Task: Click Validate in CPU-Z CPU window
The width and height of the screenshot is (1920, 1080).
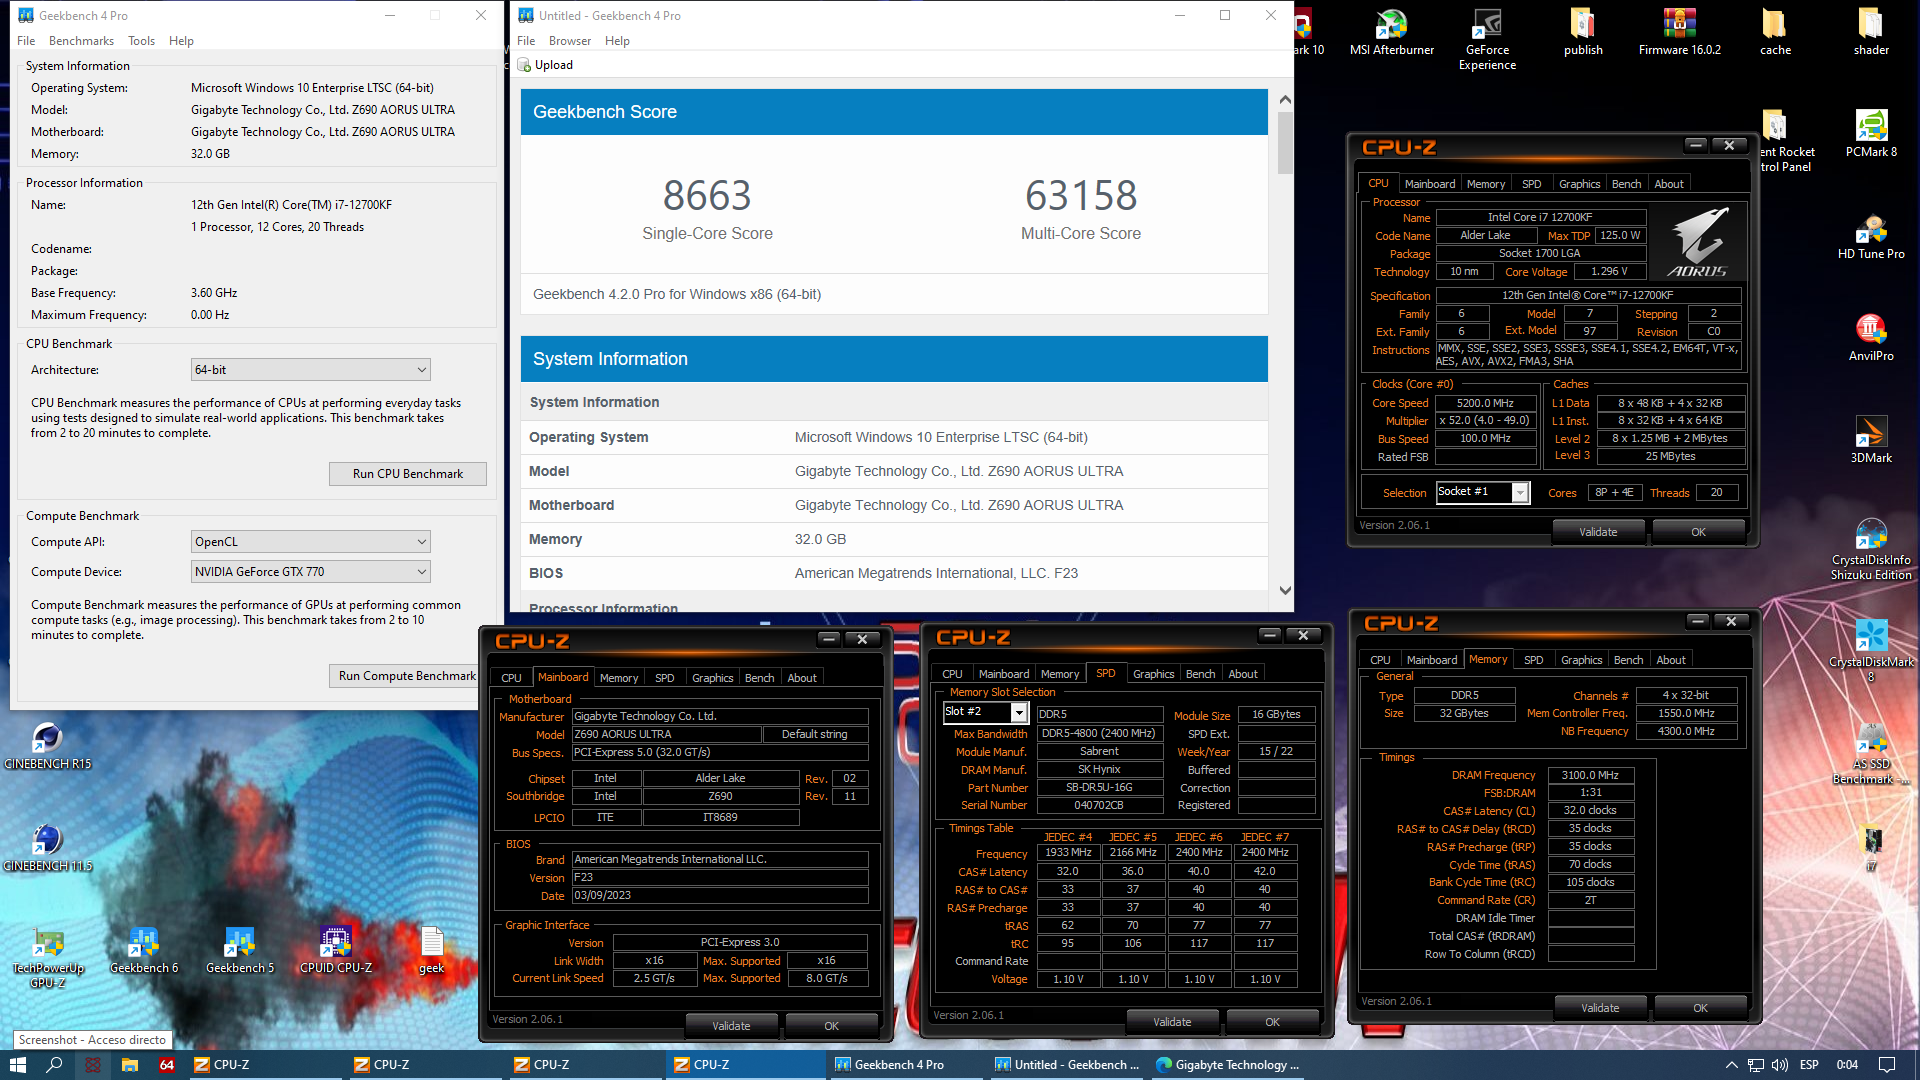Action: pos(1598,532)
